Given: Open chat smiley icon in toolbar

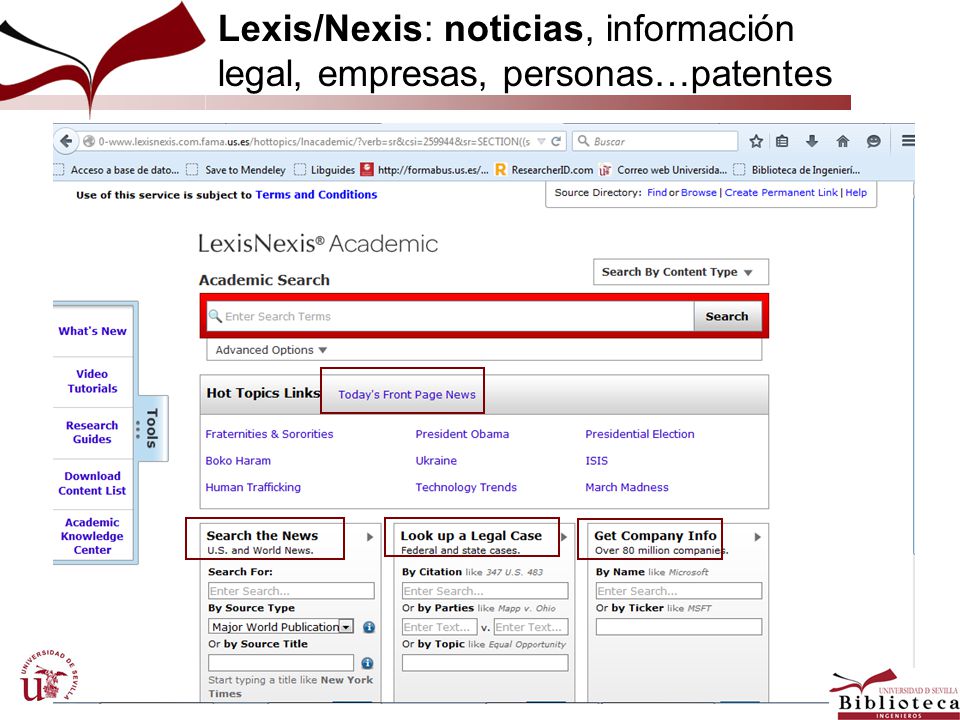Looking at the screenshot, I should [874, 141].
